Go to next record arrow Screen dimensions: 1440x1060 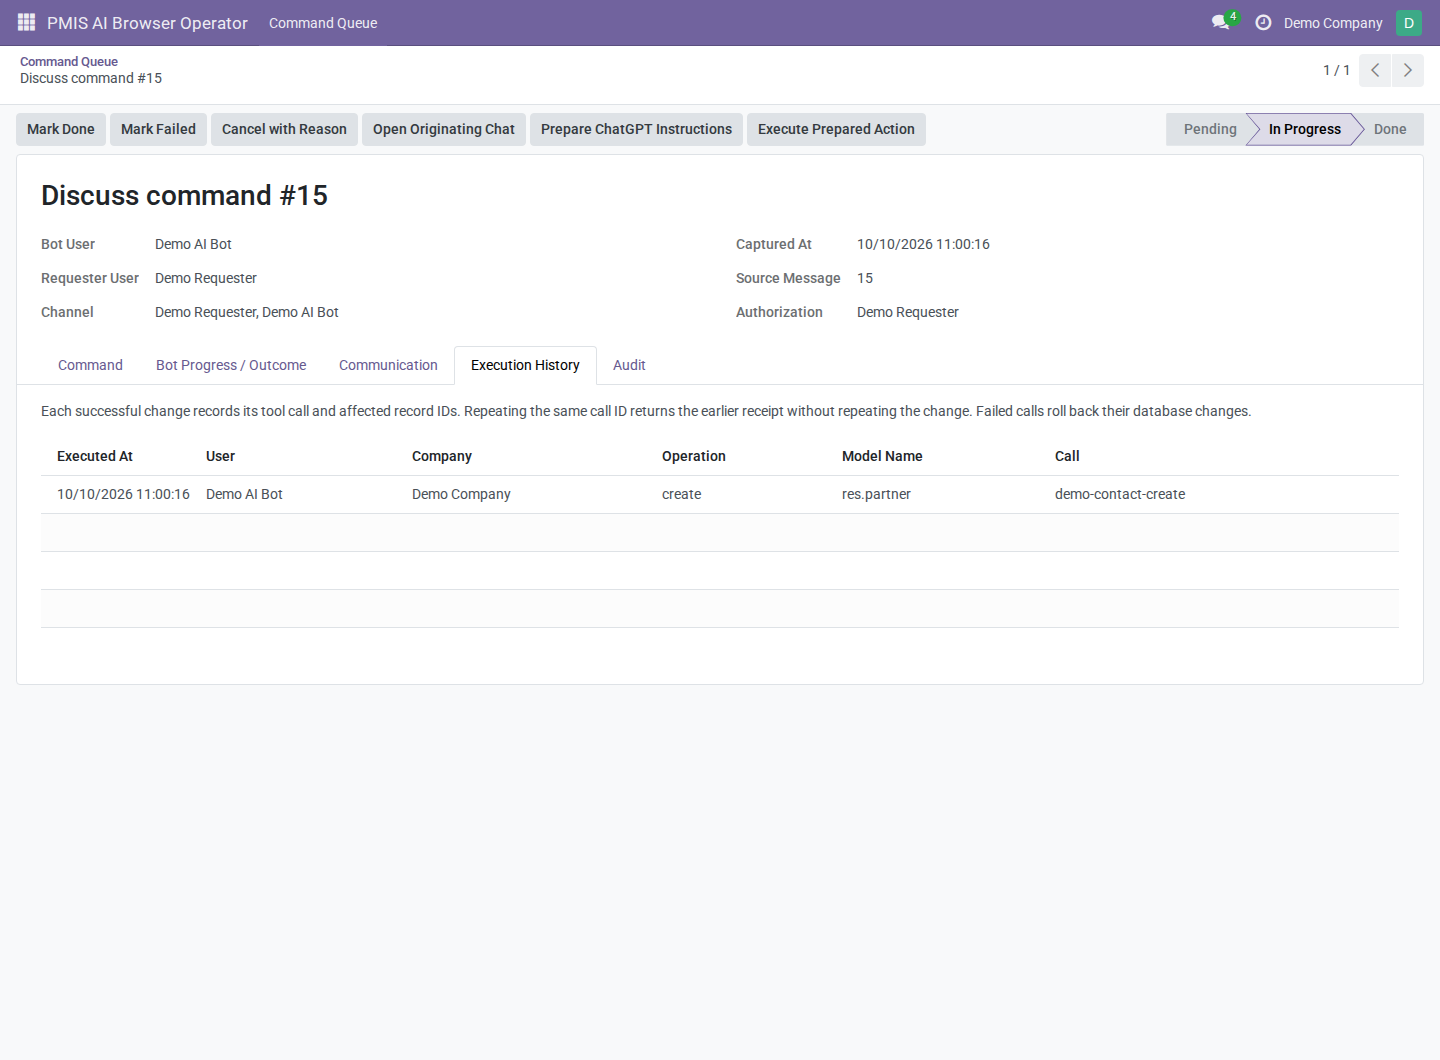click(x=1408, y=70)
